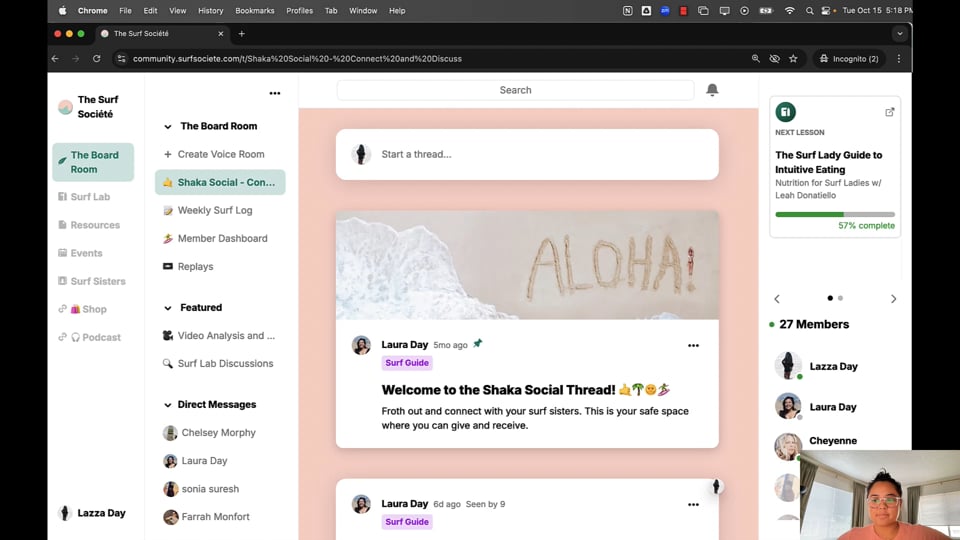
Task: Open the ALOHA beach banner image
Action: (x=527, y=265)
